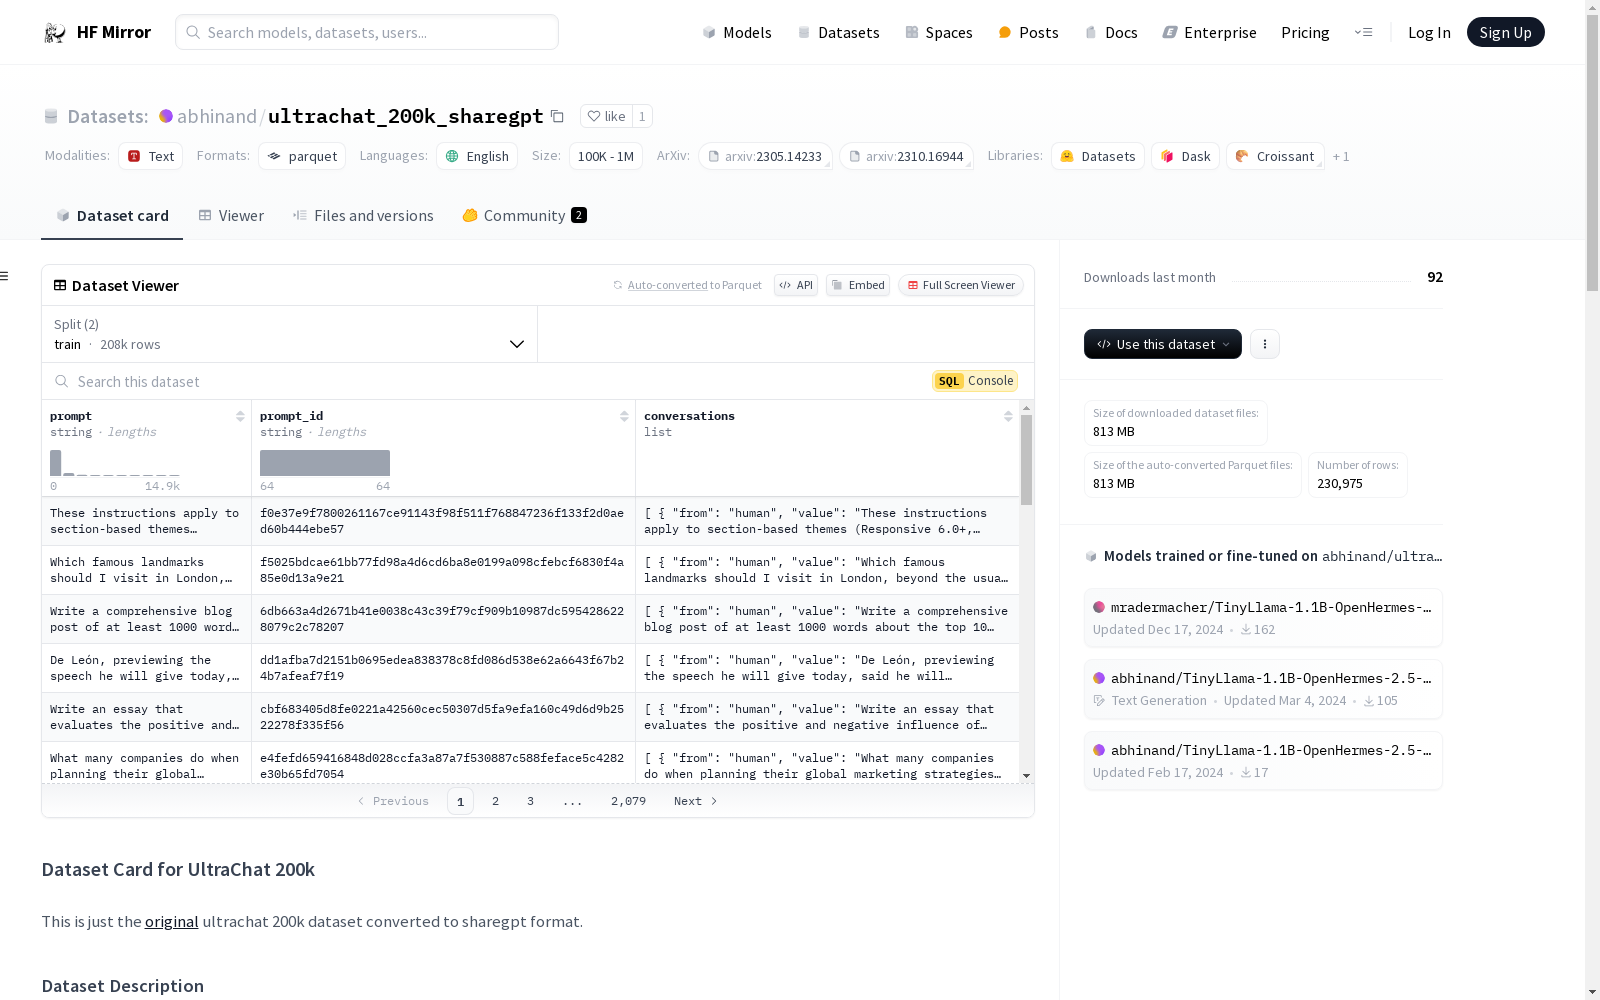Screen dimensions: 1600x1000
Task: Open the SQL Console
Action: (975, 381)
